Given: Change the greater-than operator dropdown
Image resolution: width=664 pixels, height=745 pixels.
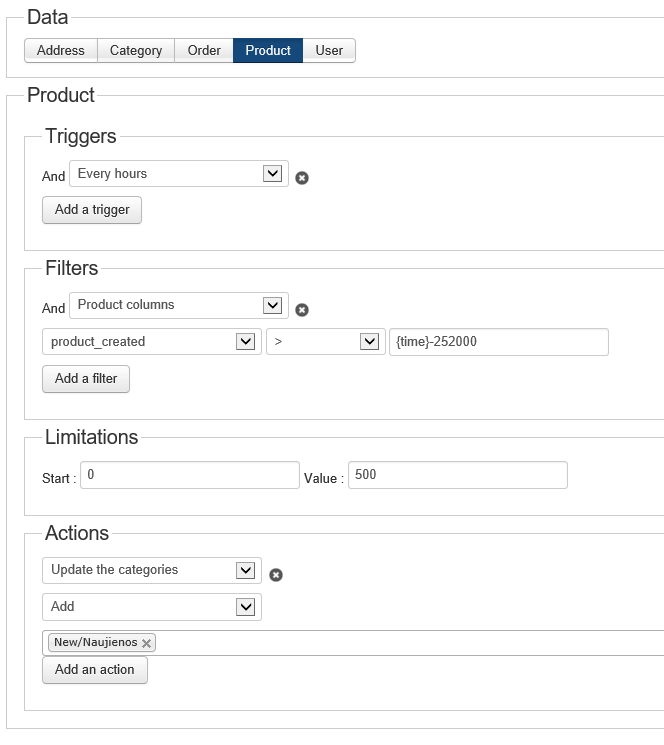Looking at the screenshot, I should [x=325, y=342].
